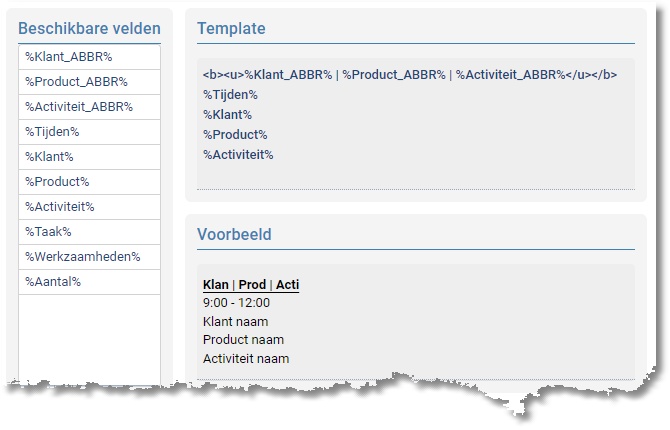
Task: Click the 'Klant naam' preview text
Action: (x=235, y=322)
